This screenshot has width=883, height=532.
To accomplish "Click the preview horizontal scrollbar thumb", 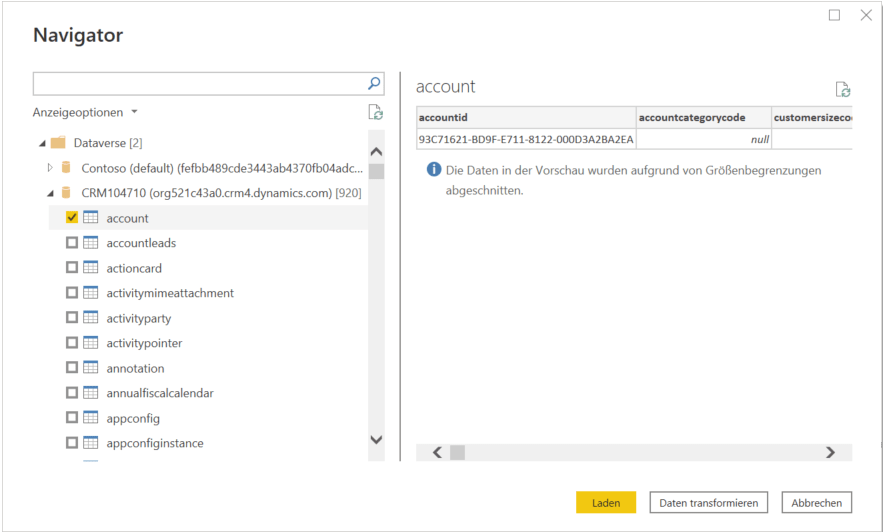I will (457, 453).
